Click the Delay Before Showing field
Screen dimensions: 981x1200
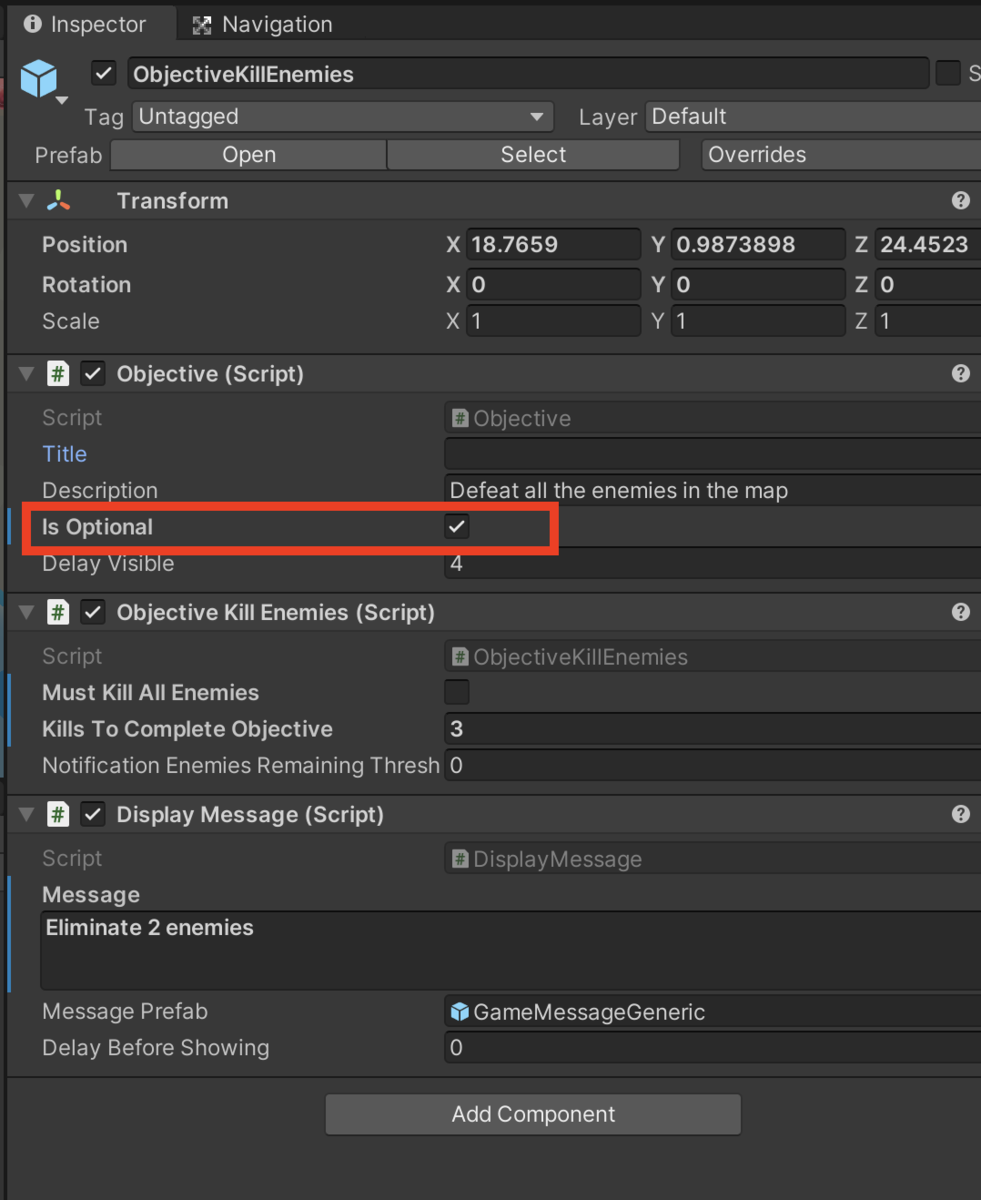coord(712,1048)
